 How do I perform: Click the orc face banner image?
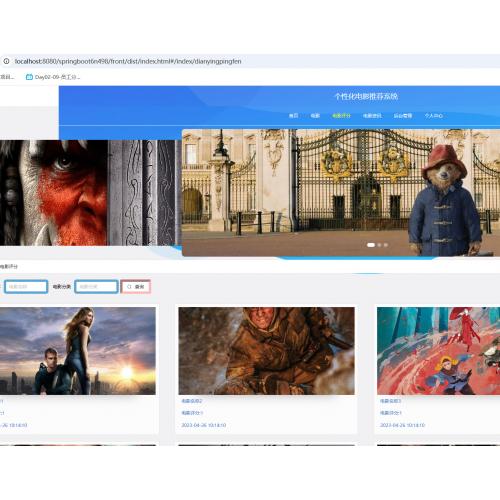91,193
